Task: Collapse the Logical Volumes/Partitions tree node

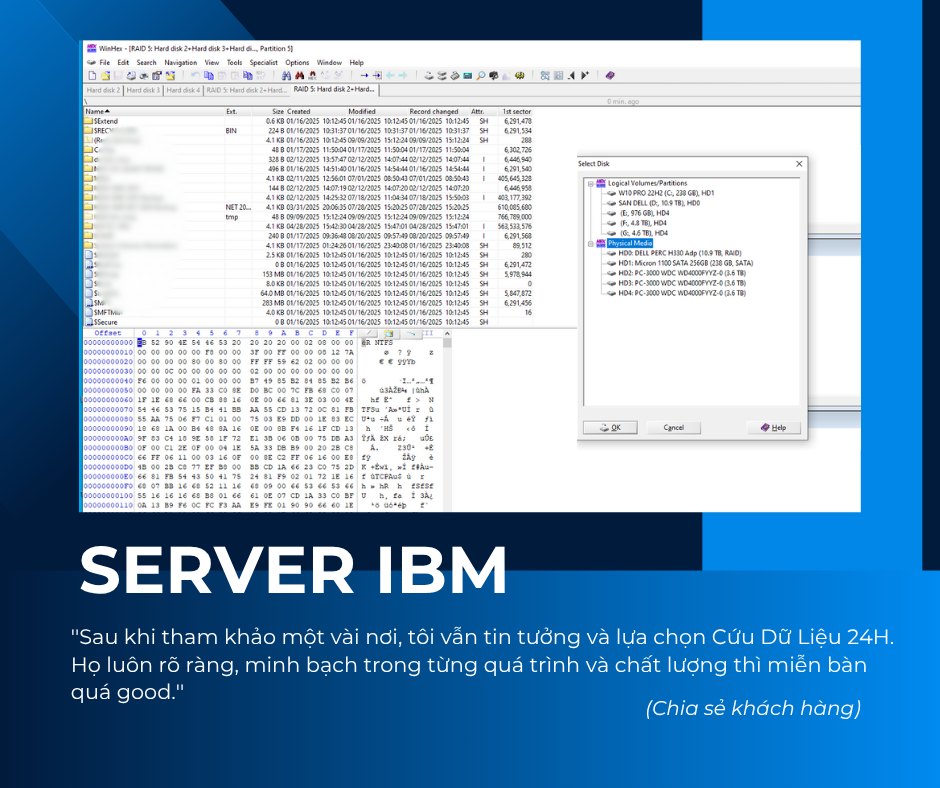Action: [x=590, y=184]
